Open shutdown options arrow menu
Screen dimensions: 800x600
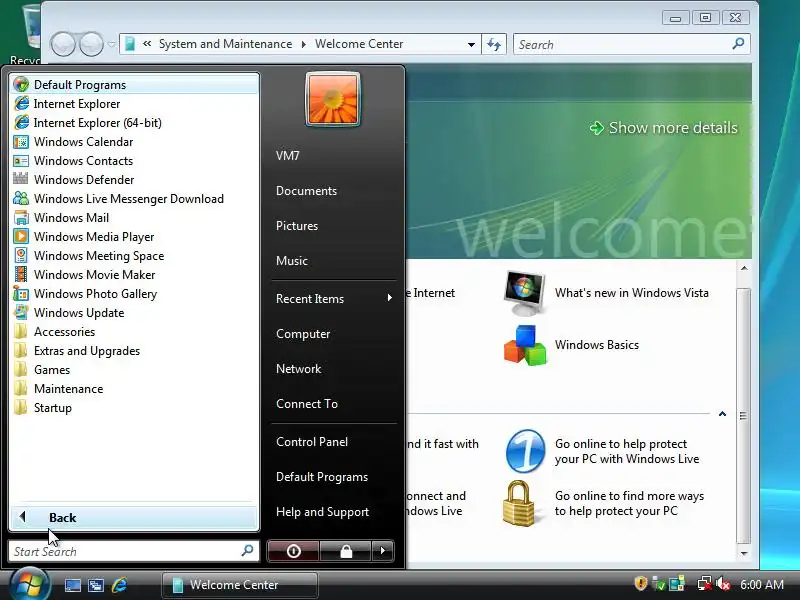(x=383, y=551)
